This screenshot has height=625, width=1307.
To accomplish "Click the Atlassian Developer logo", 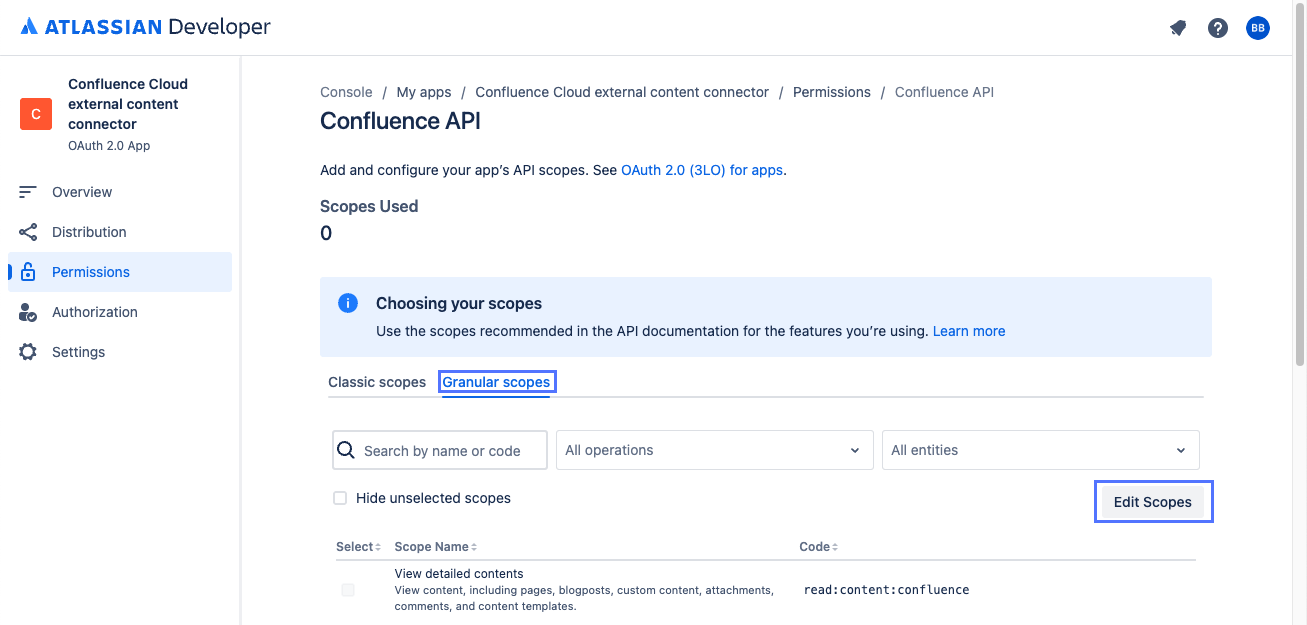I will click(145, 27).
